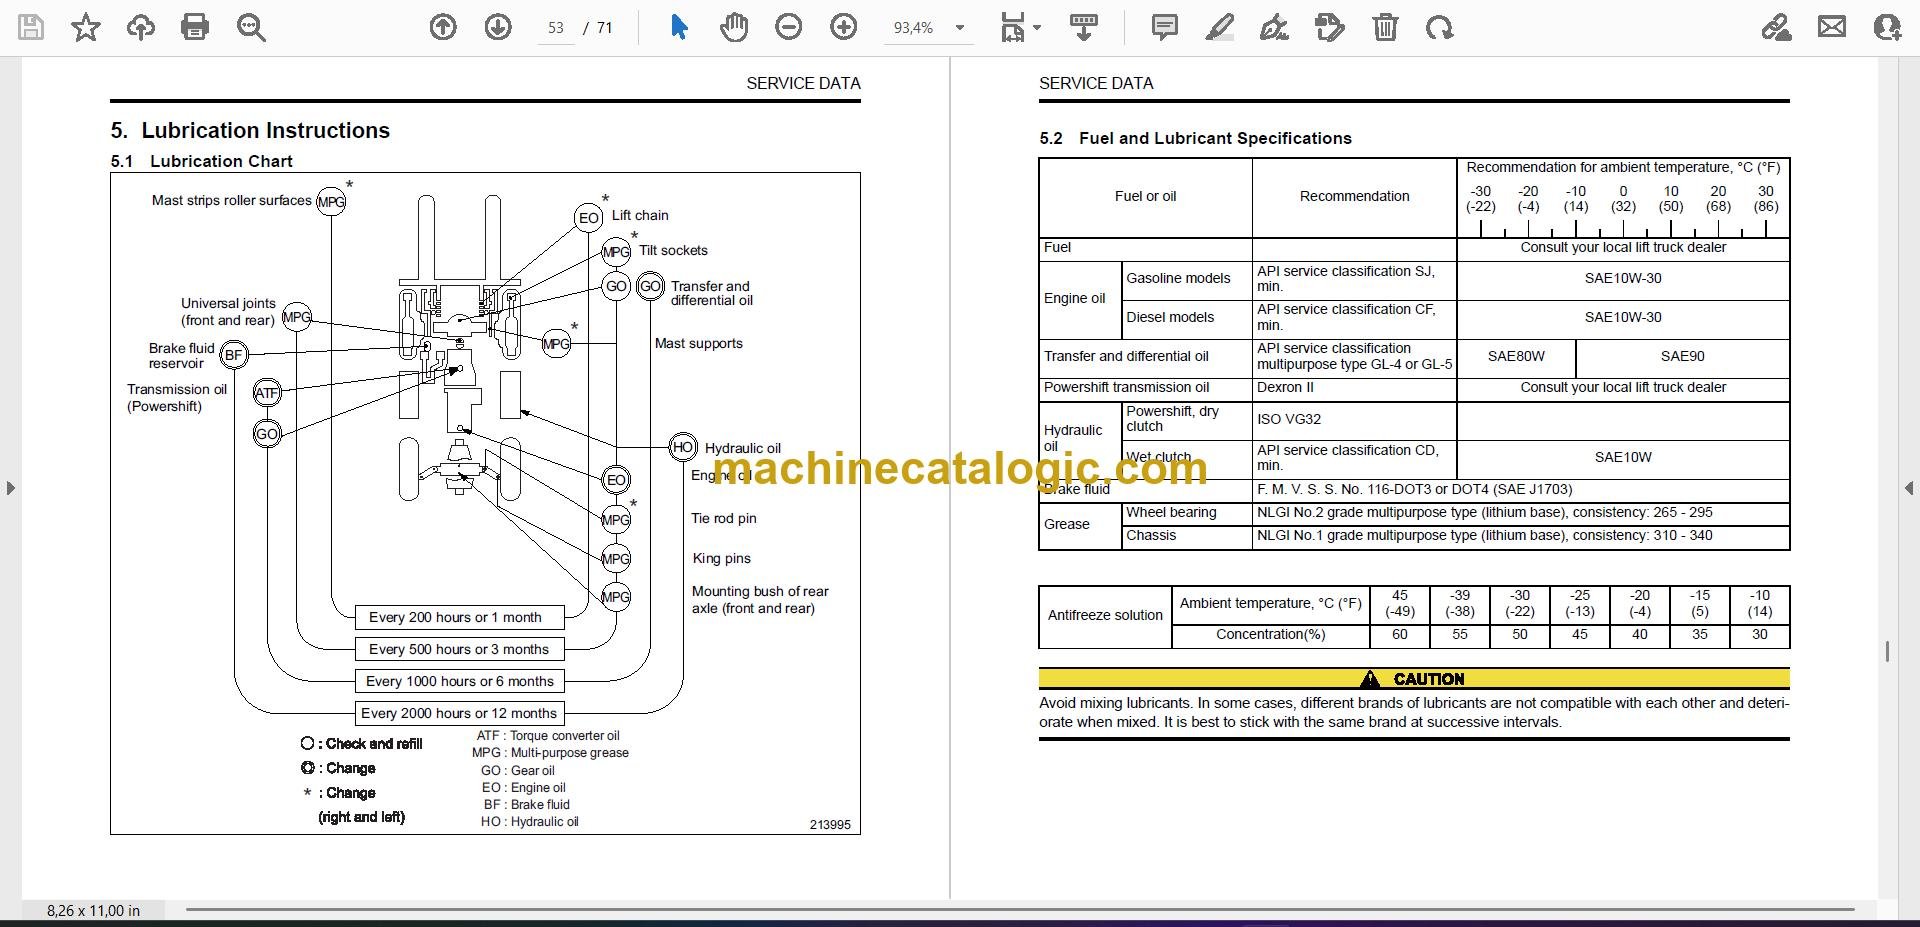The image size is (1920, 927).
Task: Click the stamp tool icon
Action: click(x=1330, y=28)
